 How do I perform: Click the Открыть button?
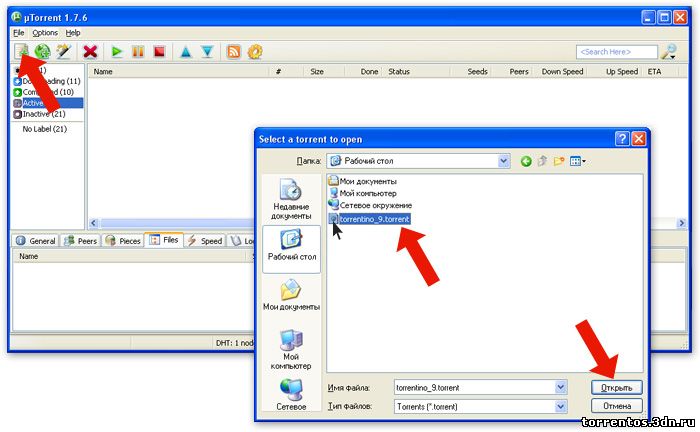tap(616, 386)
